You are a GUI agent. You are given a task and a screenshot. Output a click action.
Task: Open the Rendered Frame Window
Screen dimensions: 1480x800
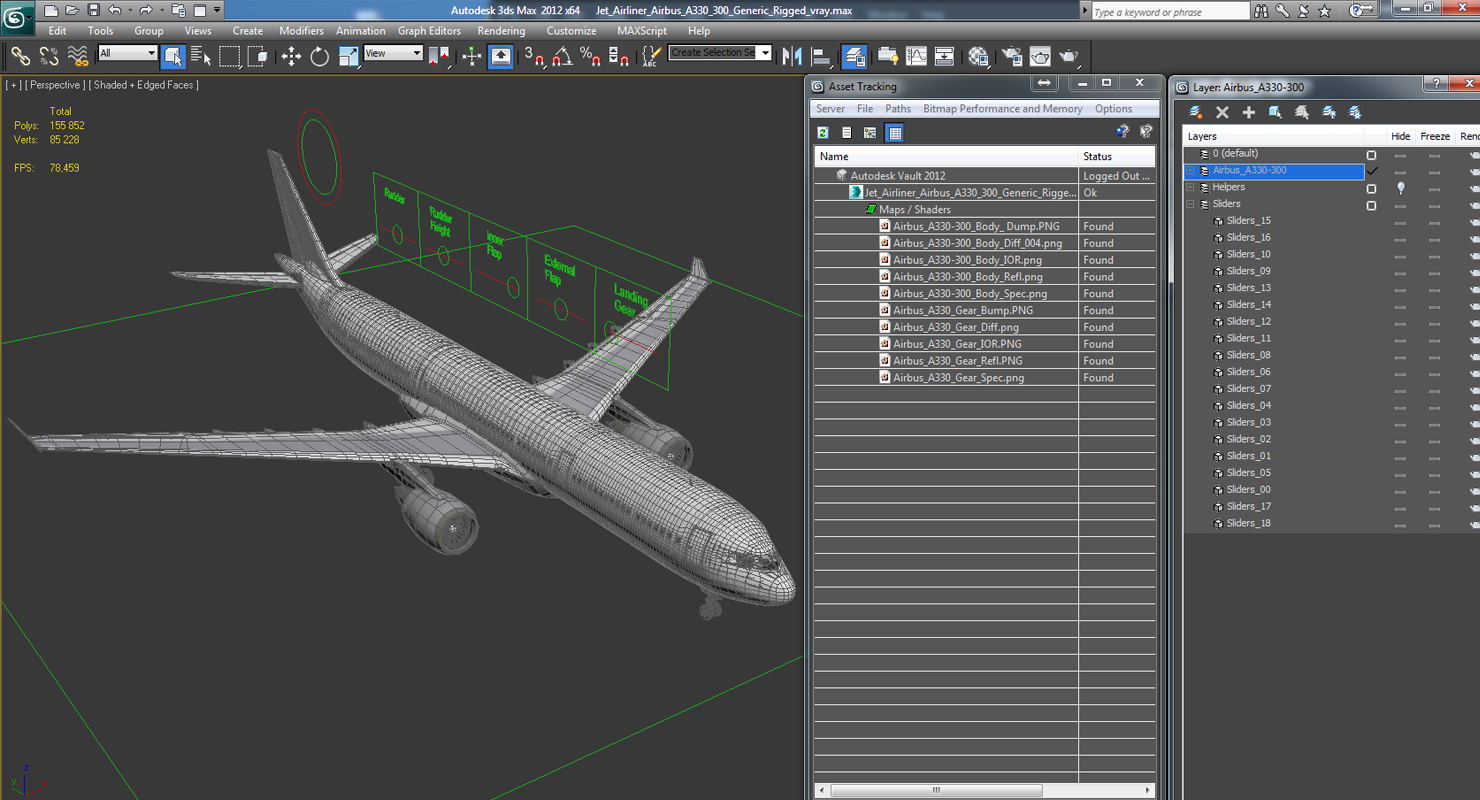(1040, 56)
